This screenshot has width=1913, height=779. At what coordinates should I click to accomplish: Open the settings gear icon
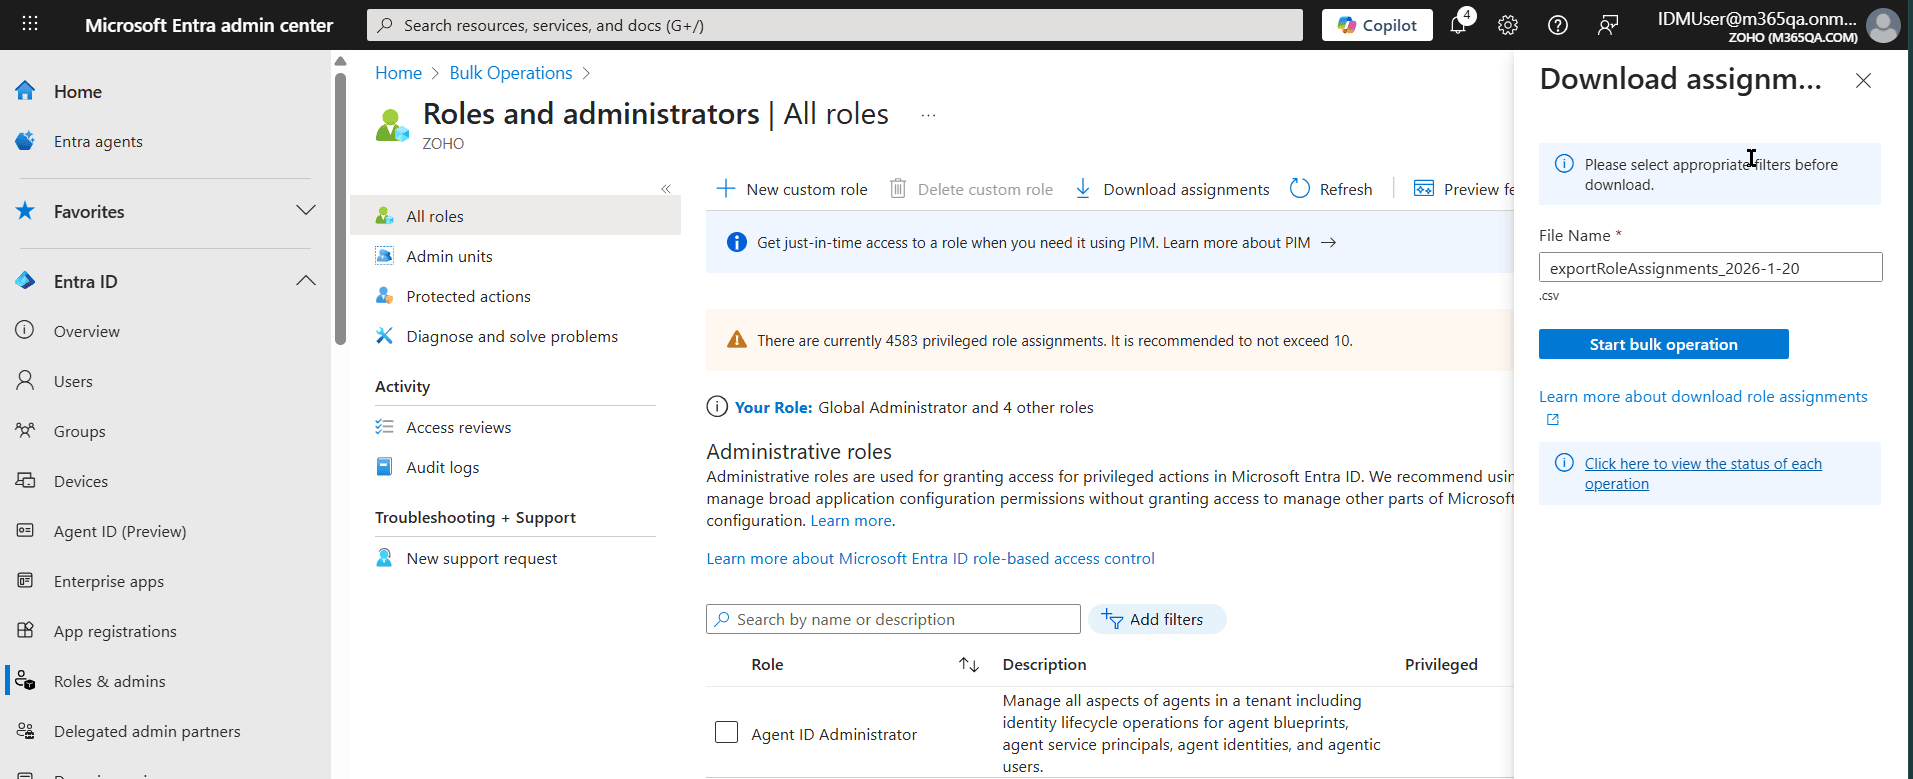pyautogui.click(x=1508, y=25)
